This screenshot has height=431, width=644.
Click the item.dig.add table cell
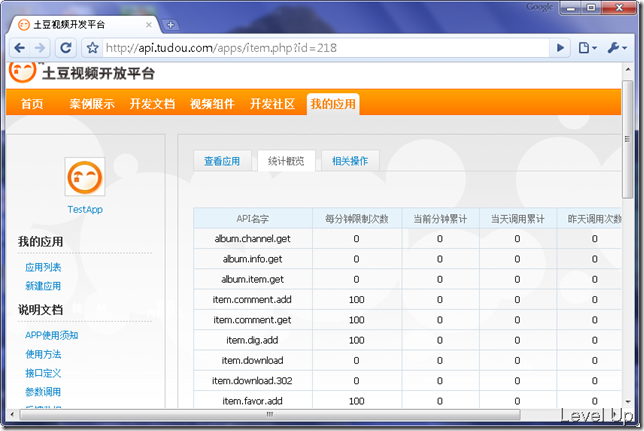[253, 340]
